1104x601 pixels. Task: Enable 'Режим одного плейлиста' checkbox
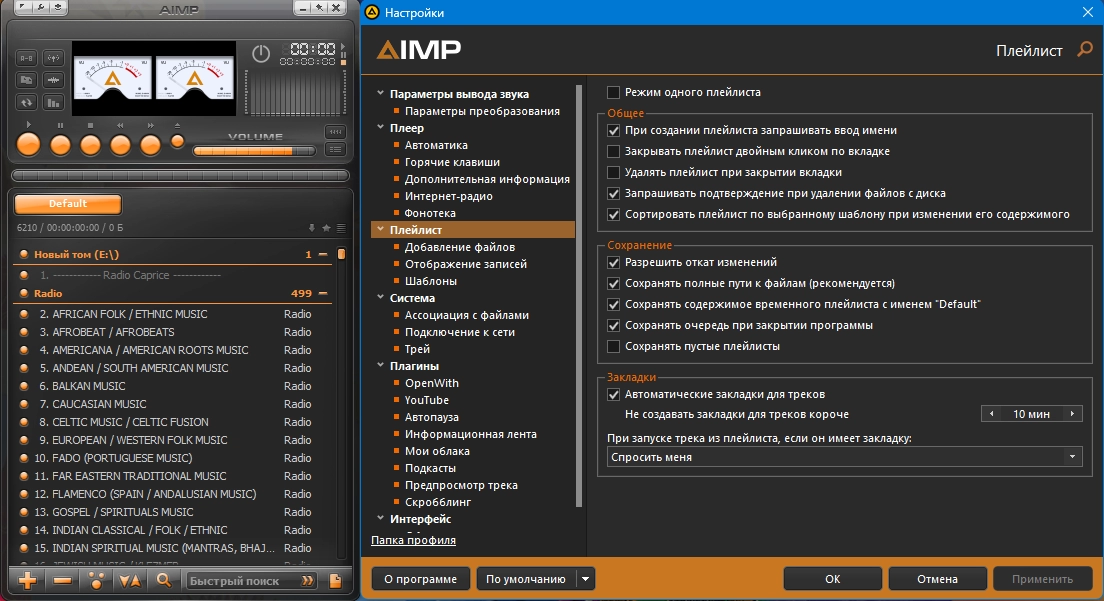click(613, 92)
